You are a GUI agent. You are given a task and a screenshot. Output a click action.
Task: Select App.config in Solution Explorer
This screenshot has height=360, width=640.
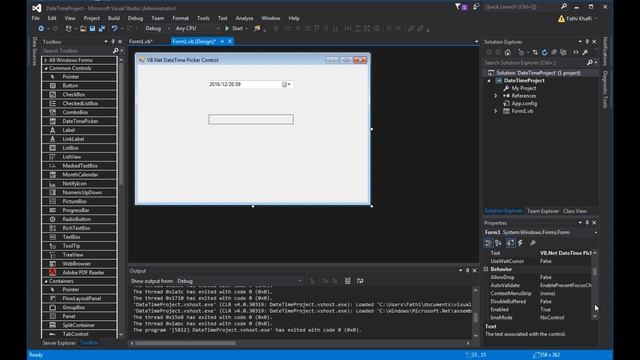[524, 104]
